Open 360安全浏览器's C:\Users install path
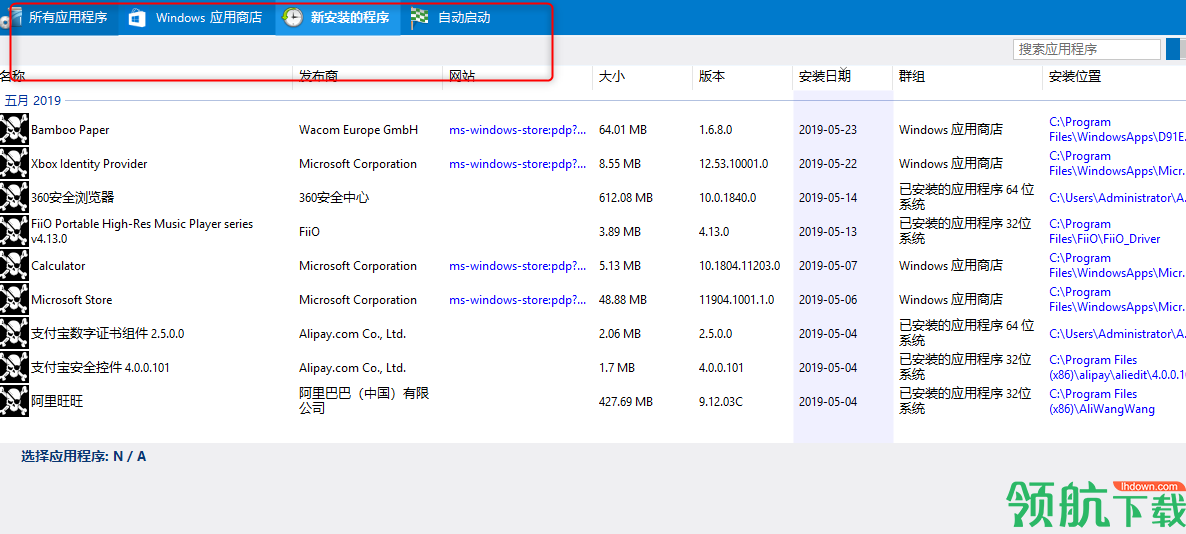Viewport: 1186px width, 534px height. coord(1116,198)
